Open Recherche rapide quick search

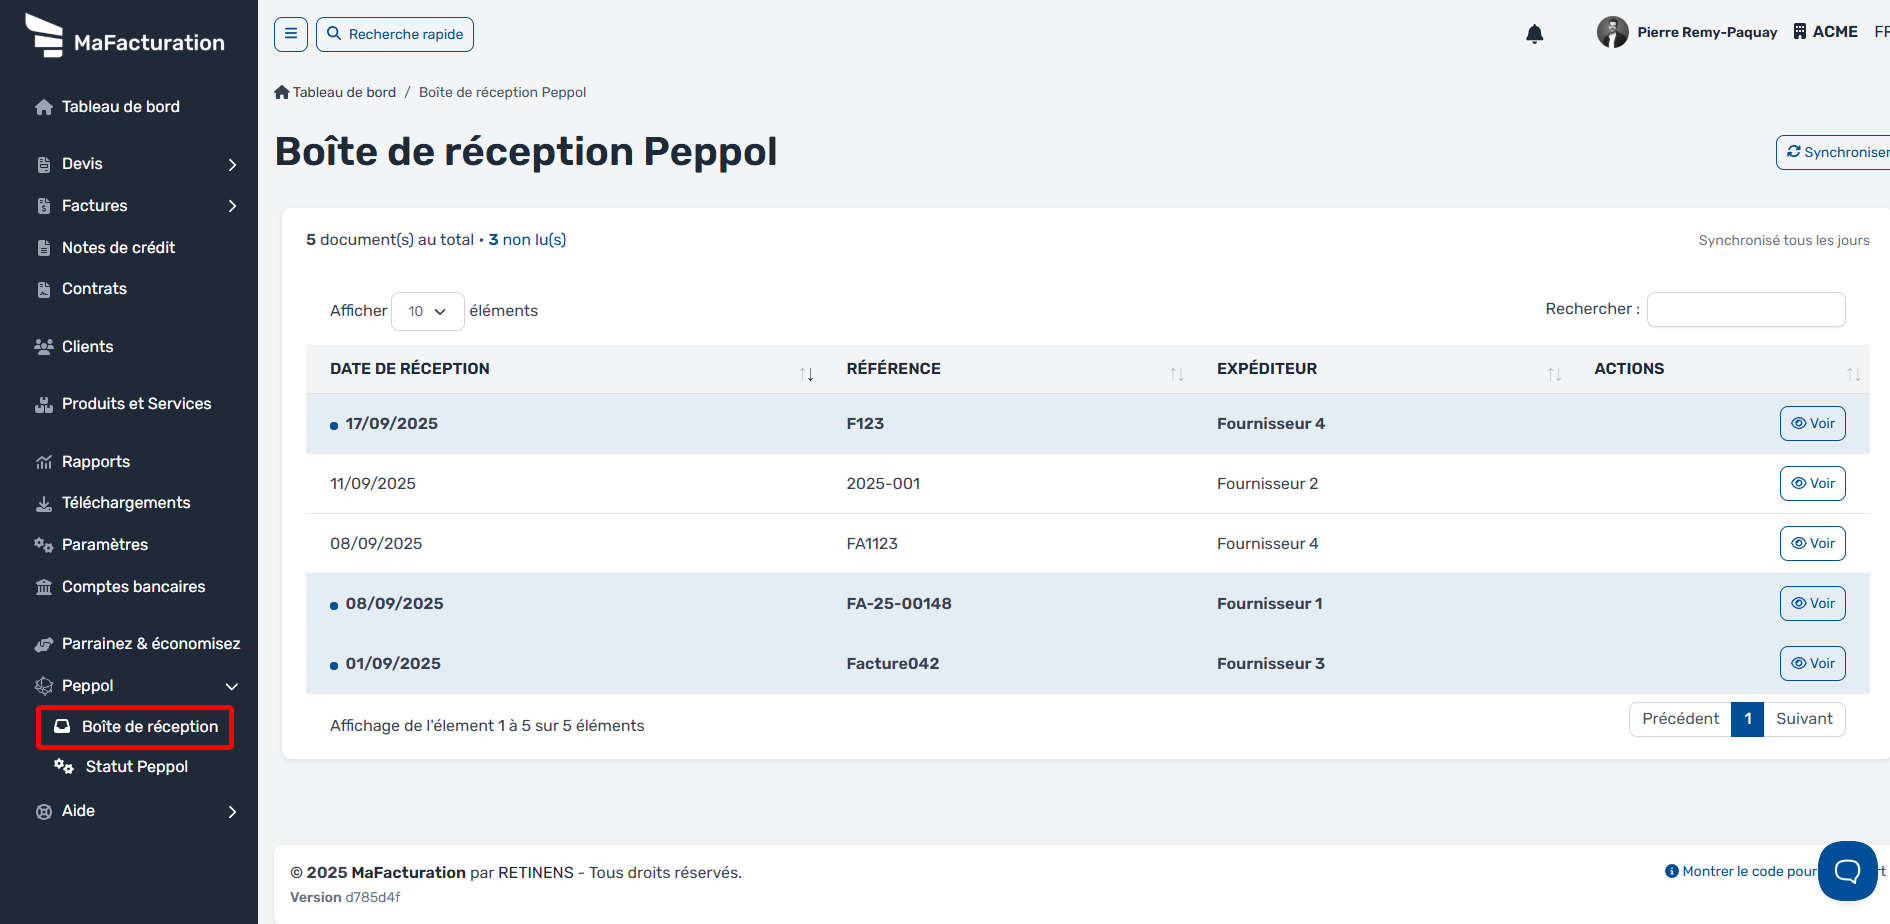[x=395, y=34]
